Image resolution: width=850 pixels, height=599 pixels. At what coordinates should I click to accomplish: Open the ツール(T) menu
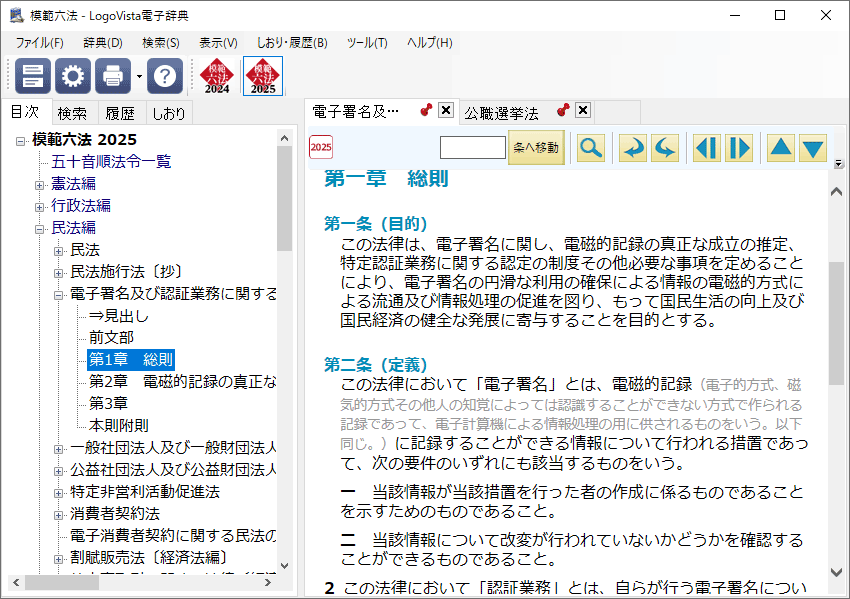click(367, 43)
